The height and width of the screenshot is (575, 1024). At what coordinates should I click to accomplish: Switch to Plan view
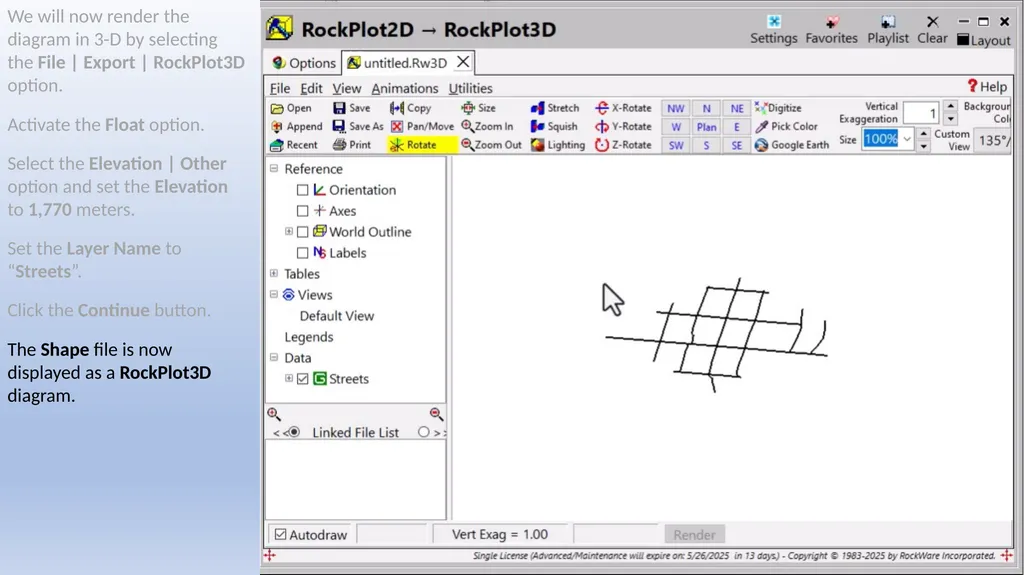707,127
